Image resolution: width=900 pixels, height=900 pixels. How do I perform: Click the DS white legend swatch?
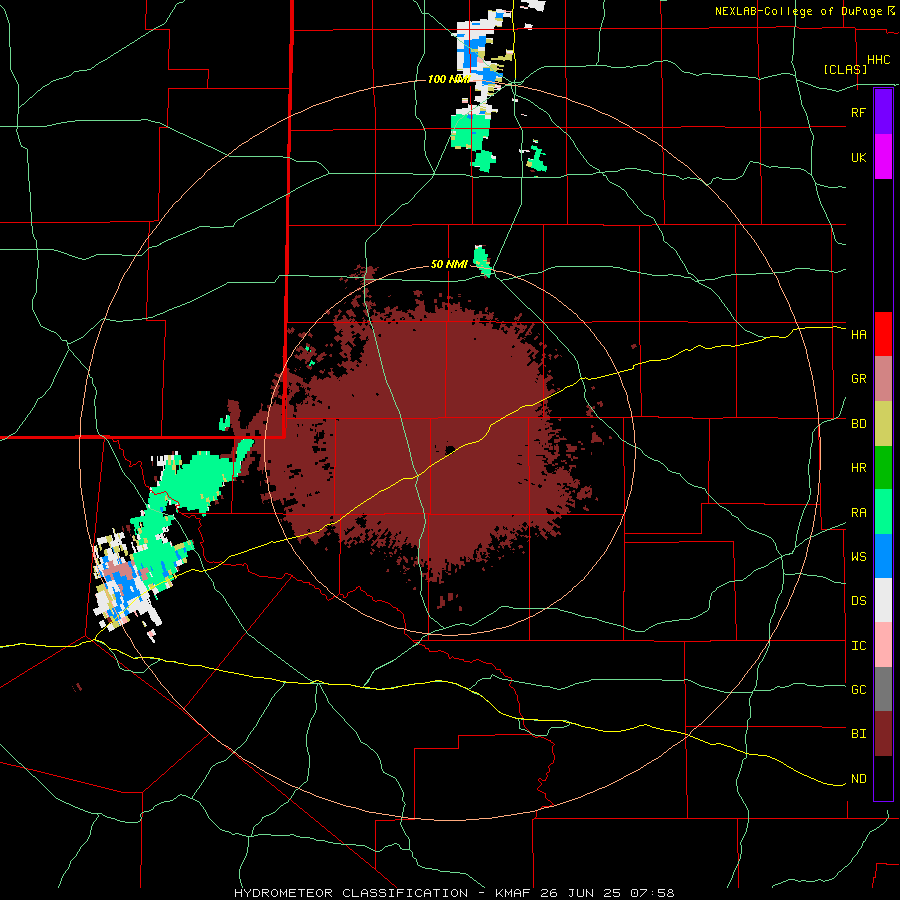[x=883, y=600]
